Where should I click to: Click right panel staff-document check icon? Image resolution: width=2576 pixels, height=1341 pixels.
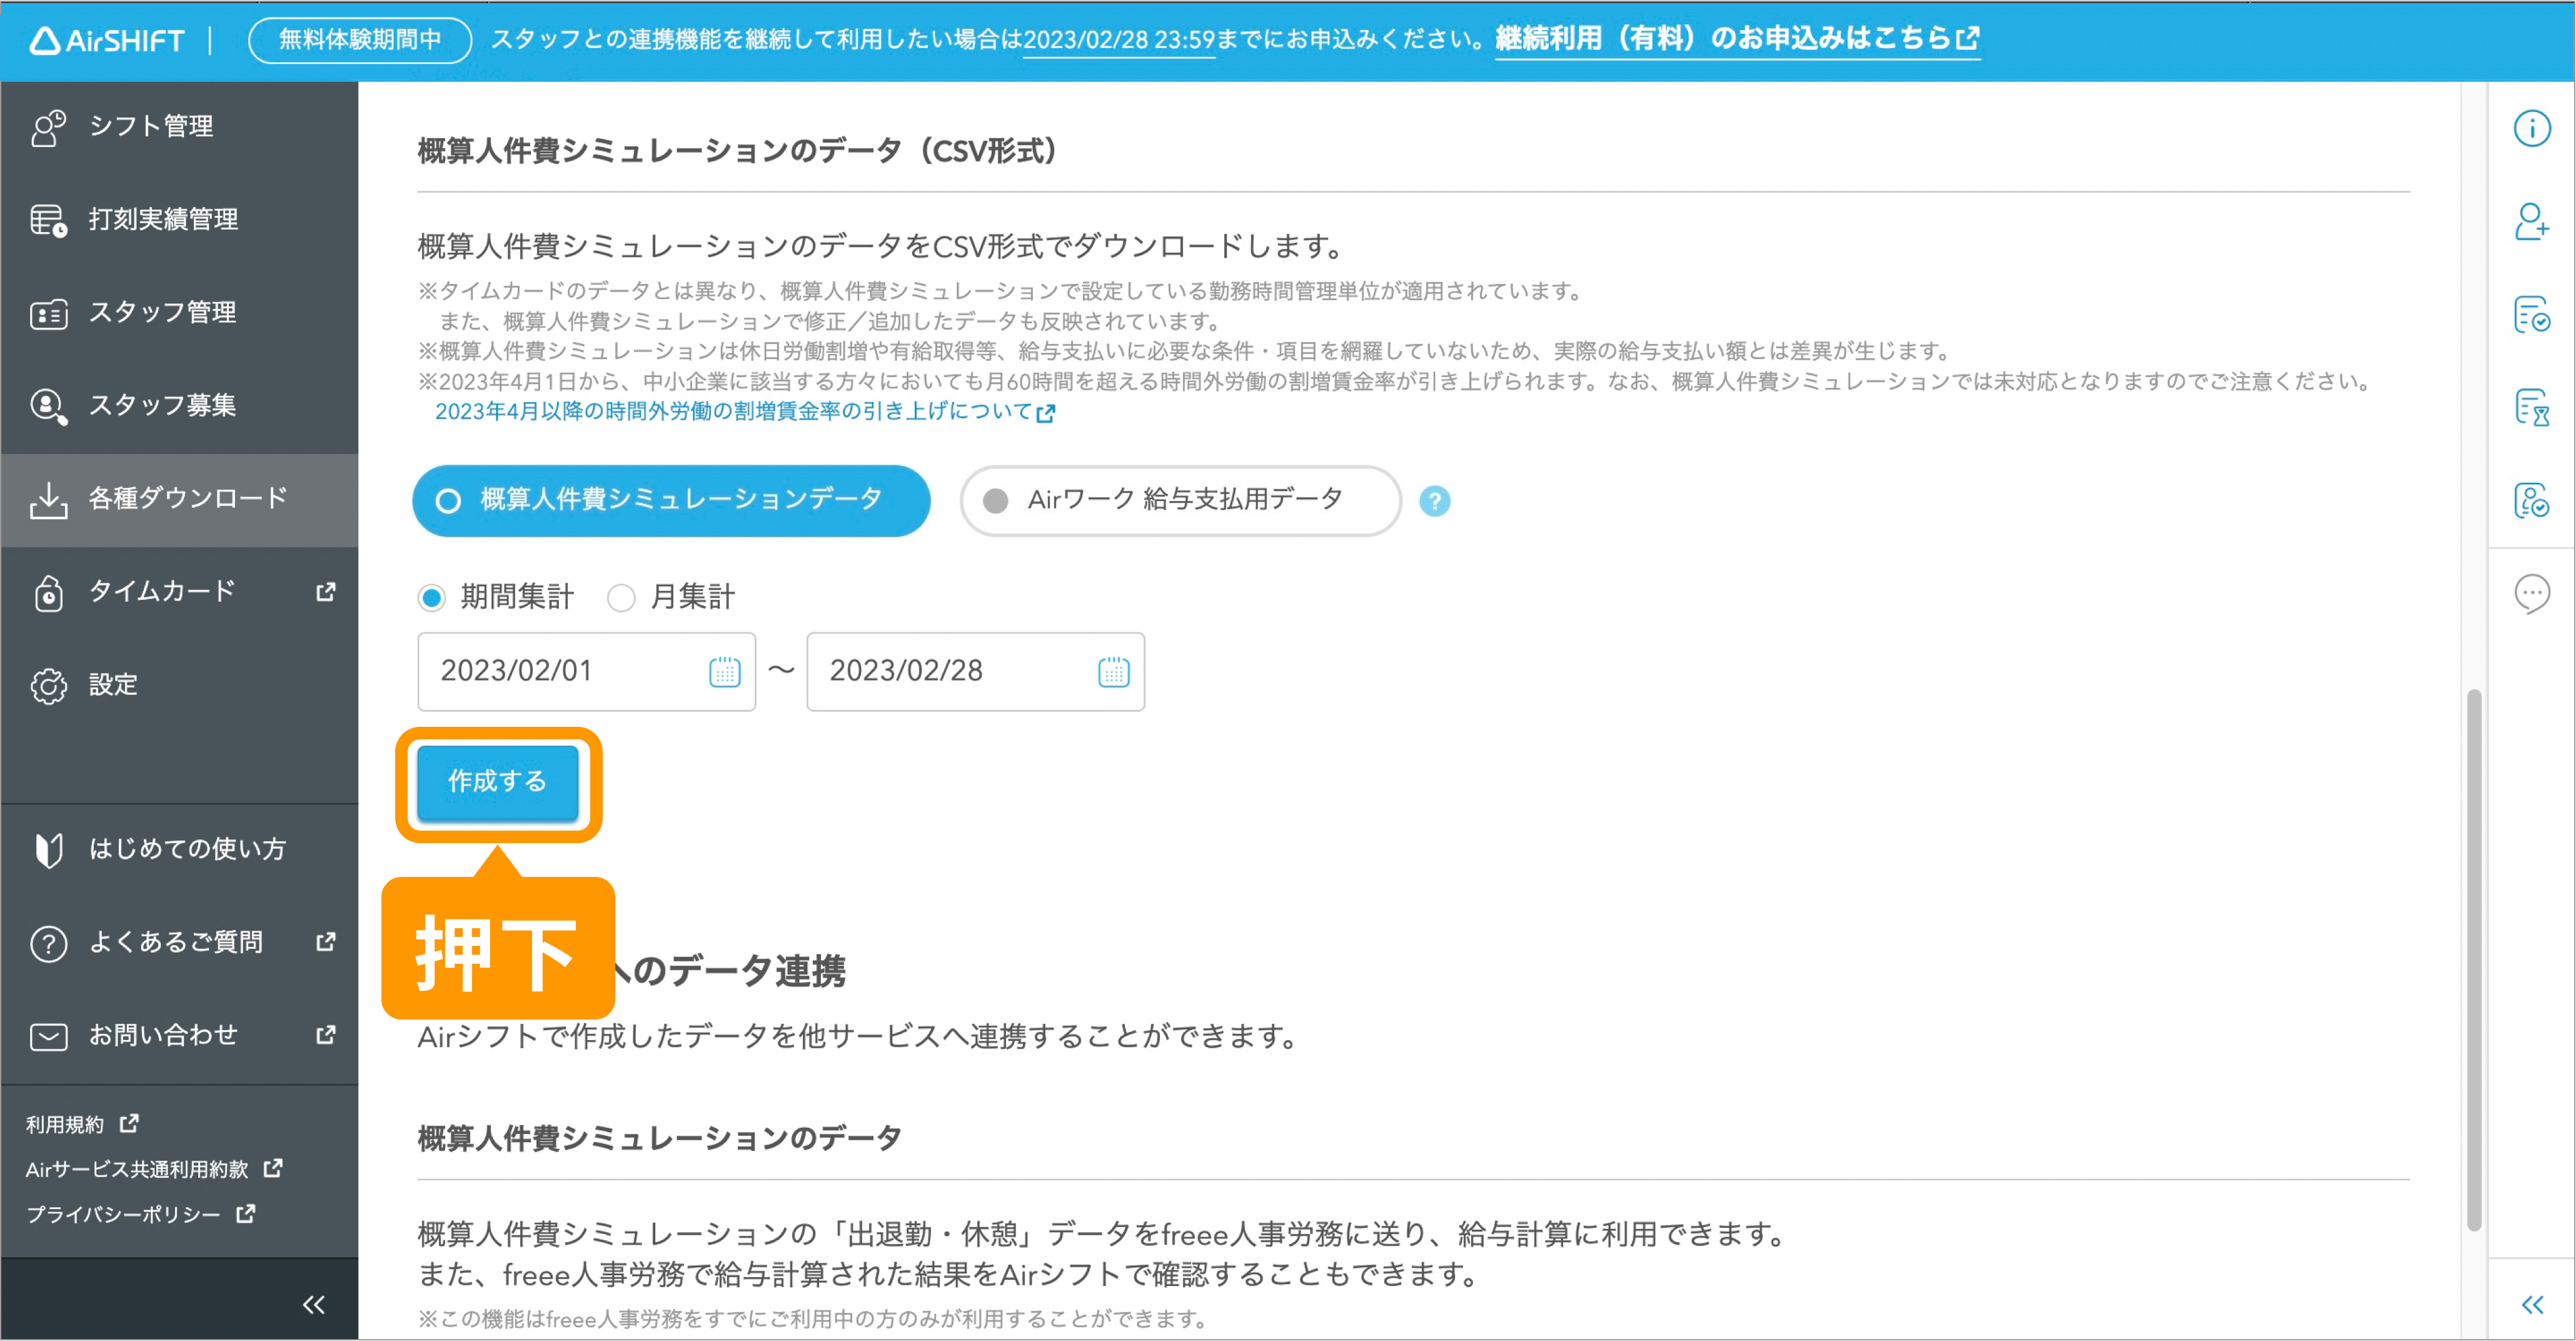coord(2531,500)
